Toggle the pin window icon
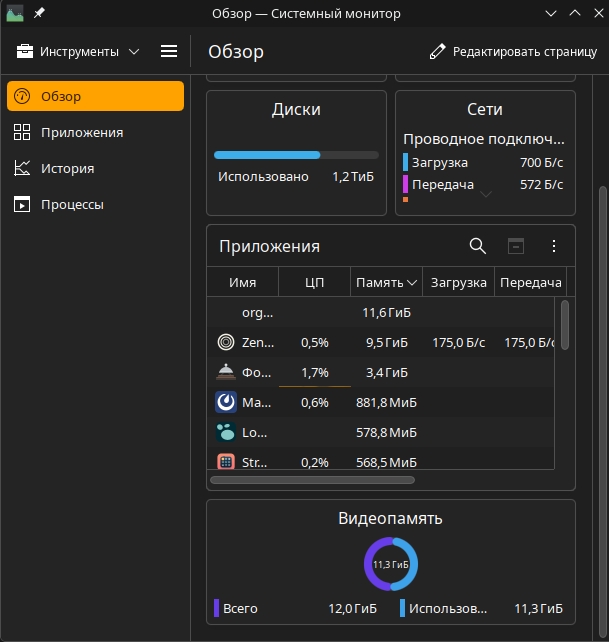609x642 pixels. 39,14
